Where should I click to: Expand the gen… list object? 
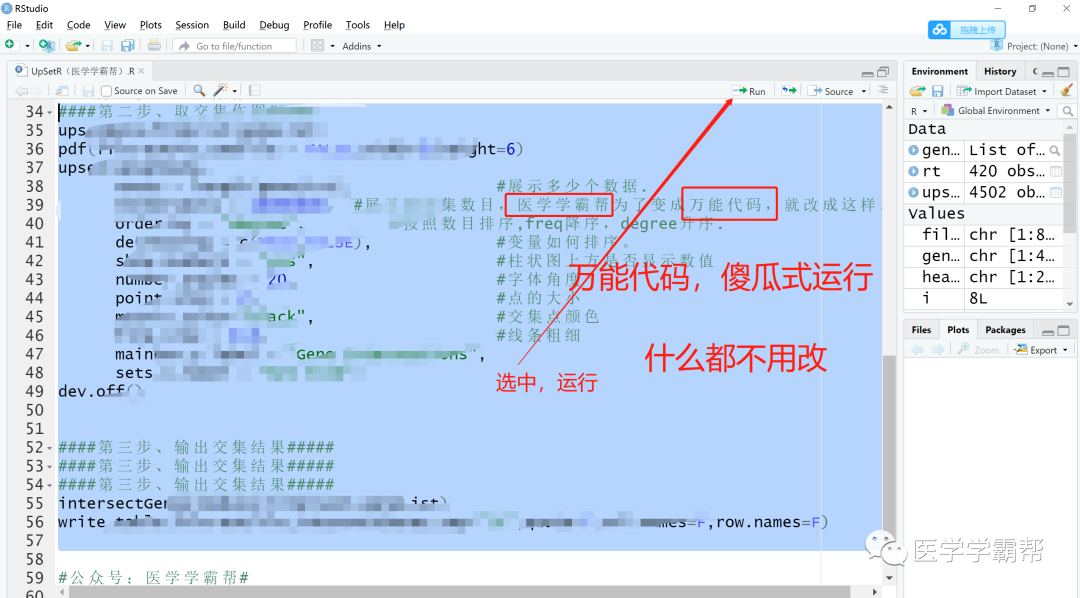point(913,150)
